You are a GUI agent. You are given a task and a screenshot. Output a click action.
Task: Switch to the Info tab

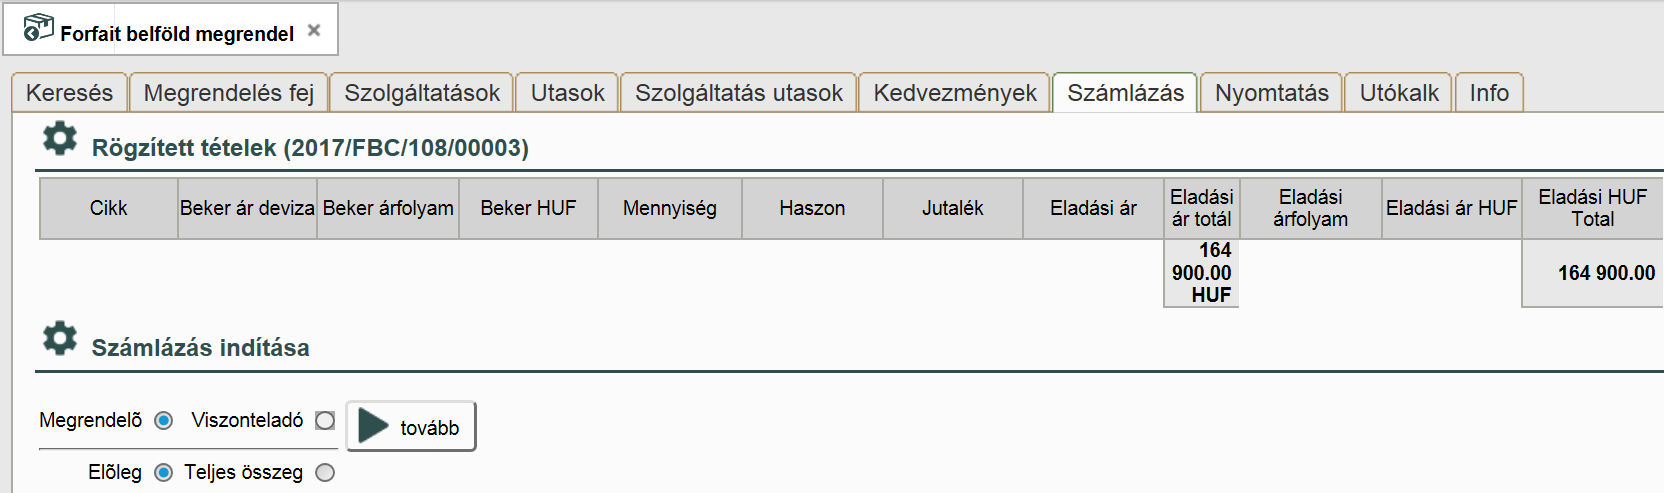click(x=1489, y=93)
